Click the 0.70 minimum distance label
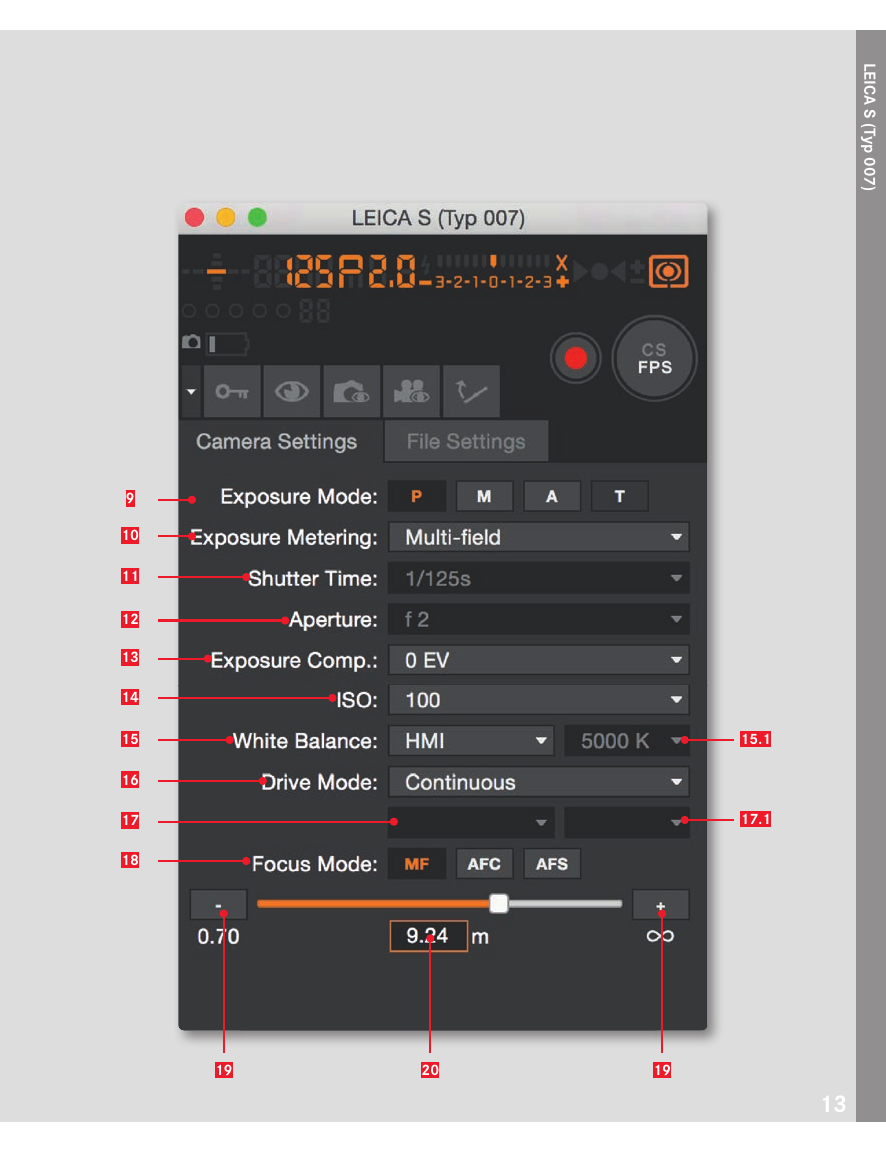Image resolution: width=886 pixels, height=1152 pixels. click(218, 937)
